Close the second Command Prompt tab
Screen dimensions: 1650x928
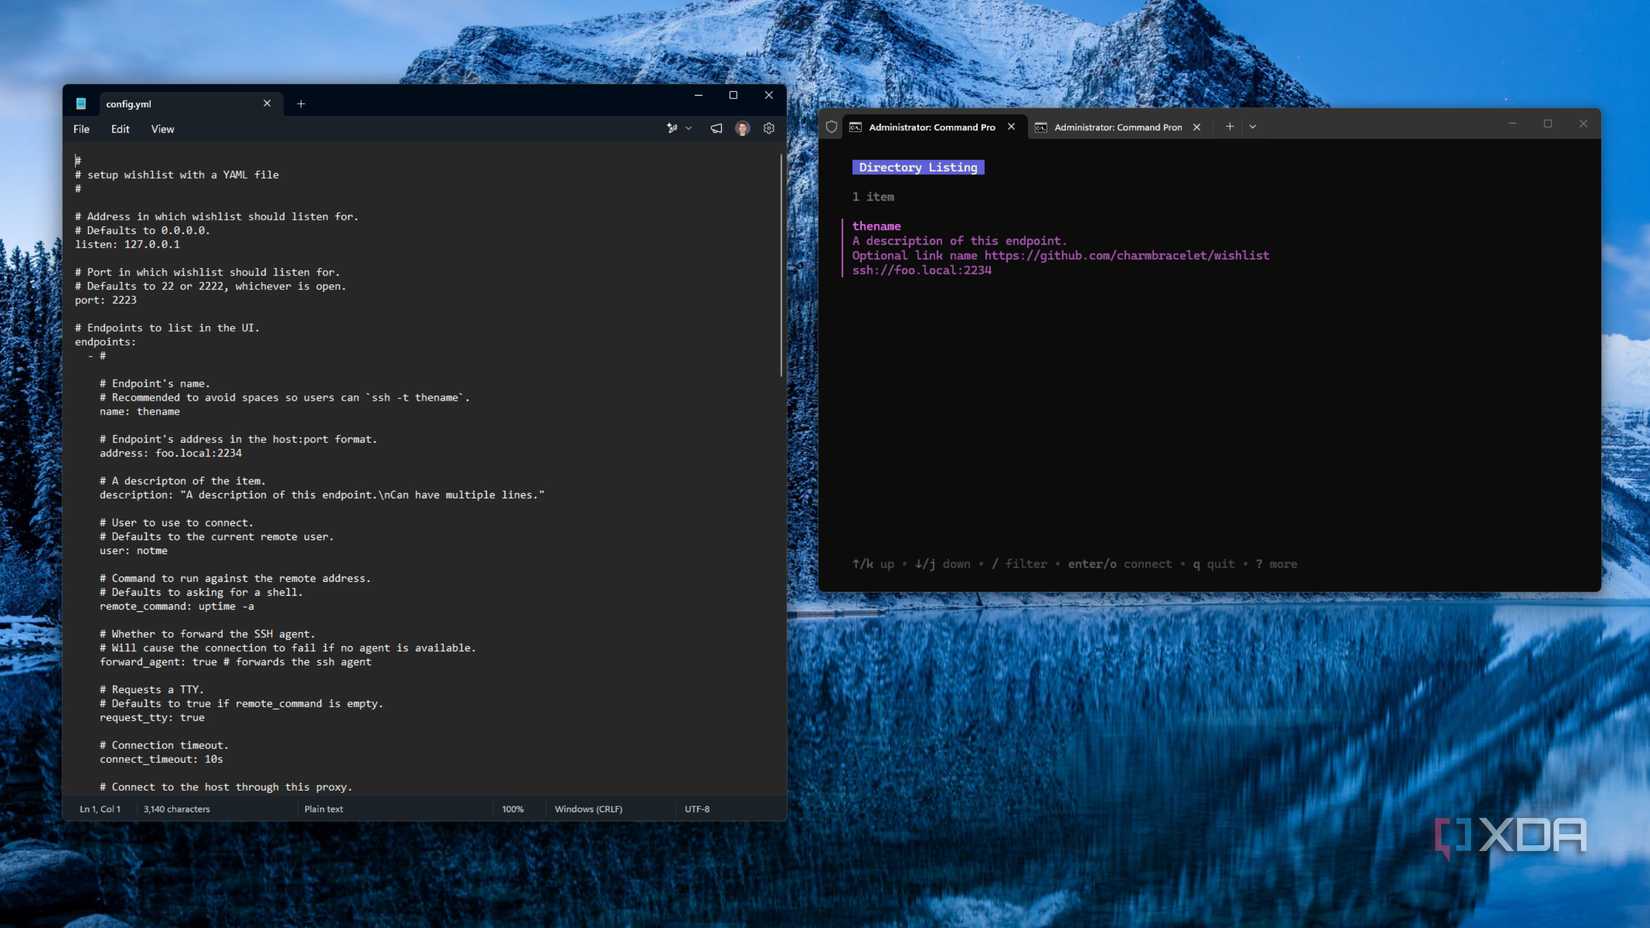[1196, 127]
